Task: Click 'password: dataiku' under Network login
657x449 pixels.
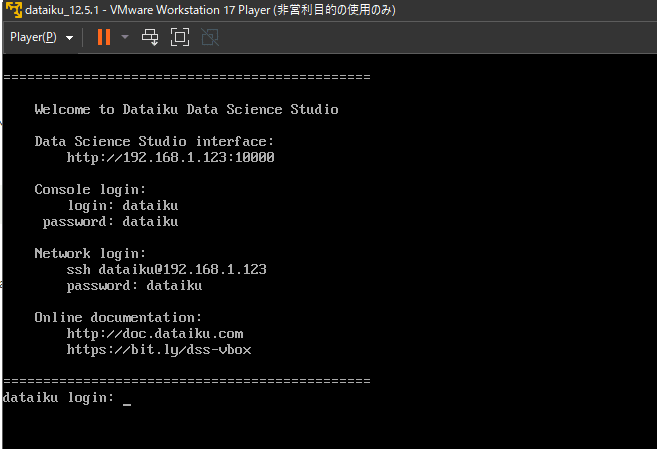Action: pyautogui.click(x=135, y=286)
